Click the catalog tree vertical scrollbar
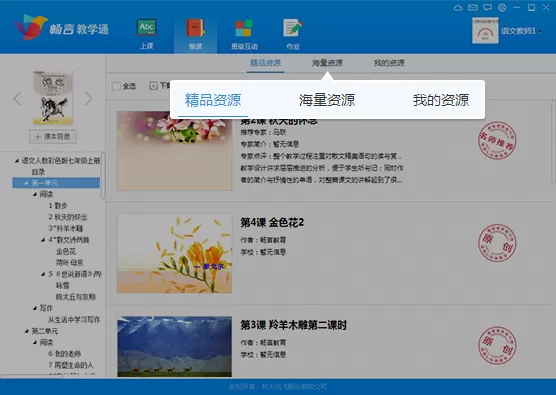The image size is (556, 395). pyautogui.click(x=103, y=175)
